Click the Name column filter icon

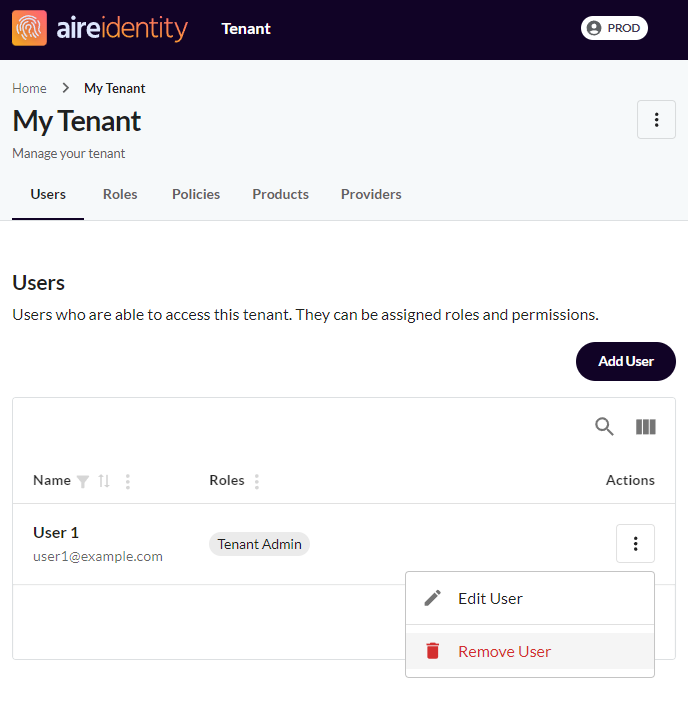pos(83,481)
